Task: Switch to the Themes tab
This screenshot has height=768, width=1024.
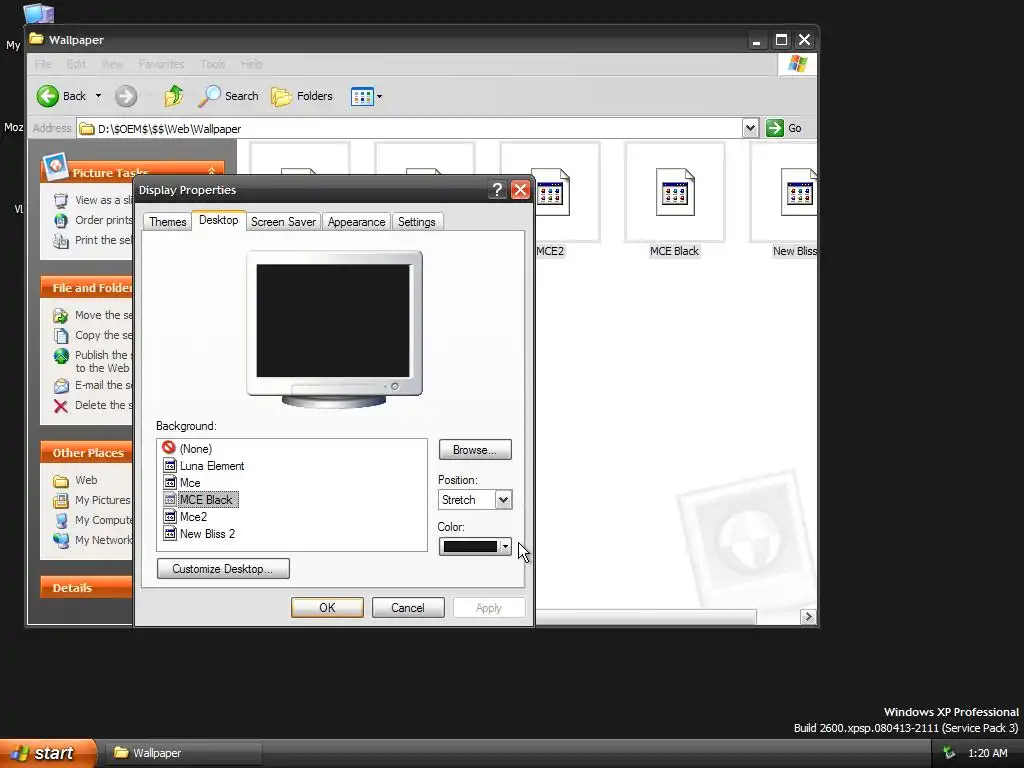Action: [167, 222]
